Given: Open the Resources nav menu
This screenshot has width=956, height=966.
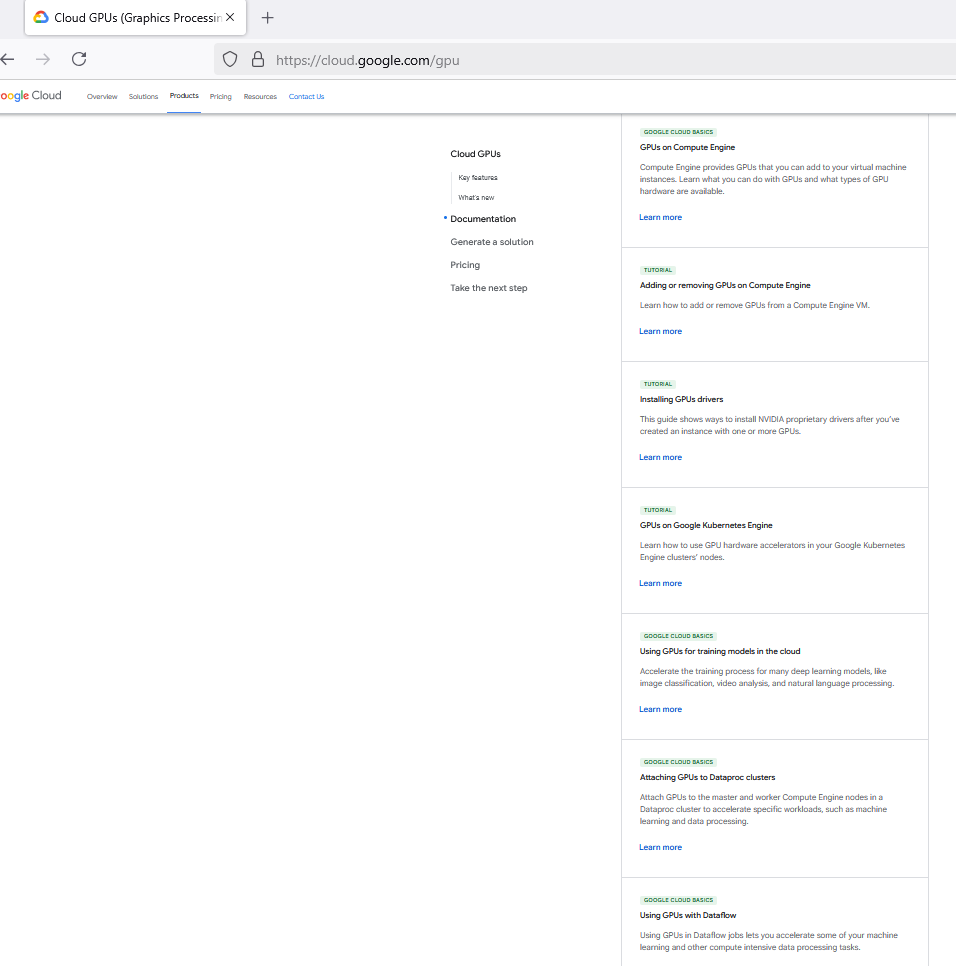Looking at the screenshot, I should pos(260,97).
